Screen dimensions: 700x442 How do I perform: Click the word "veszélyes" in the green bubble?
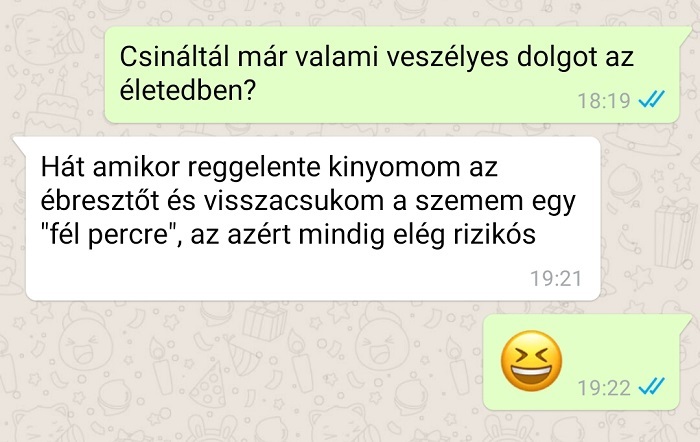coord(447,58)
